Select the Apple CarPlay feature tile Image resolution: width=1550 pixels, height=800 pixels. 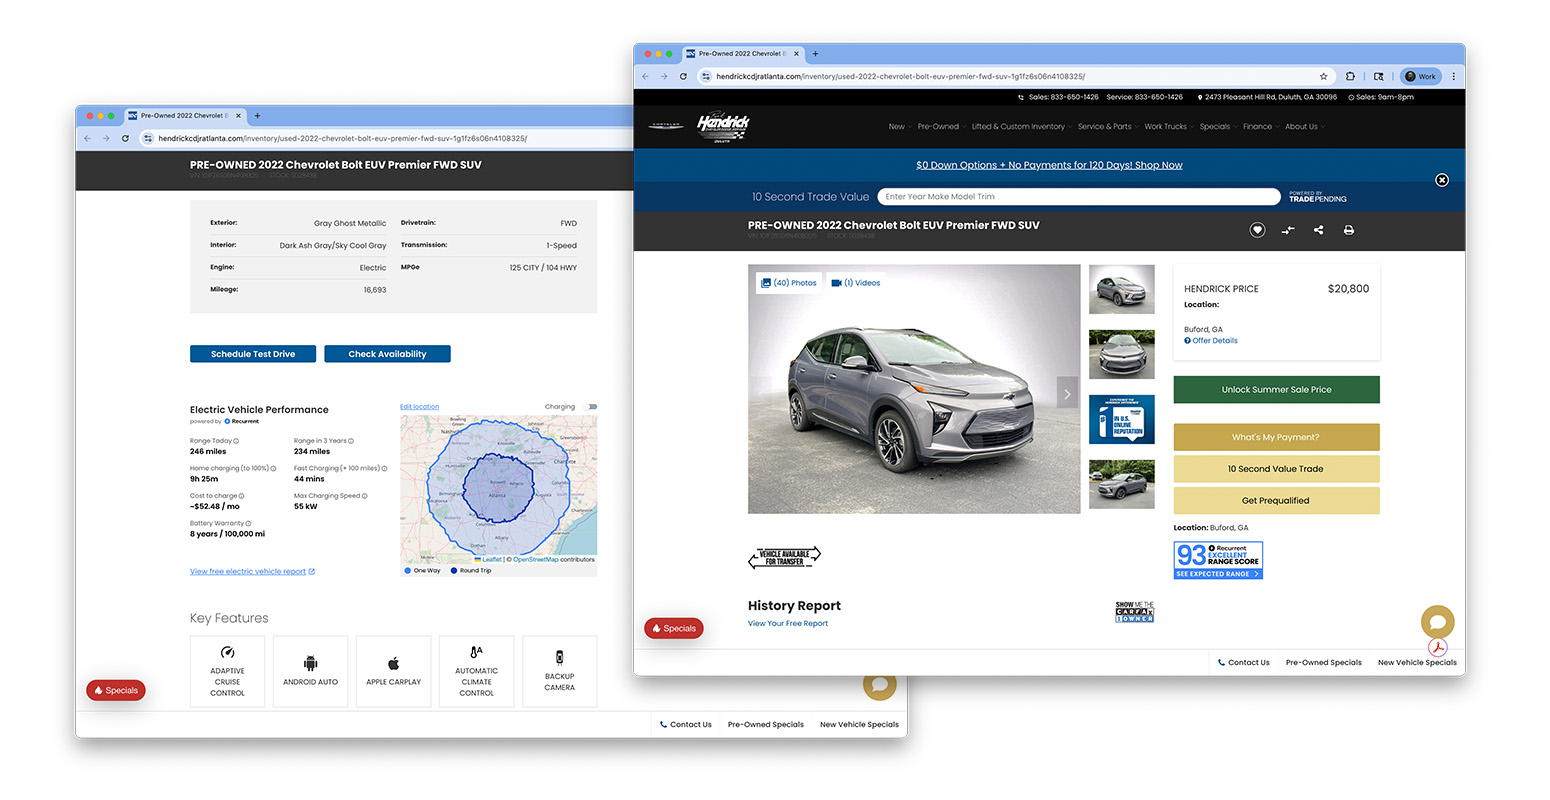393,671
